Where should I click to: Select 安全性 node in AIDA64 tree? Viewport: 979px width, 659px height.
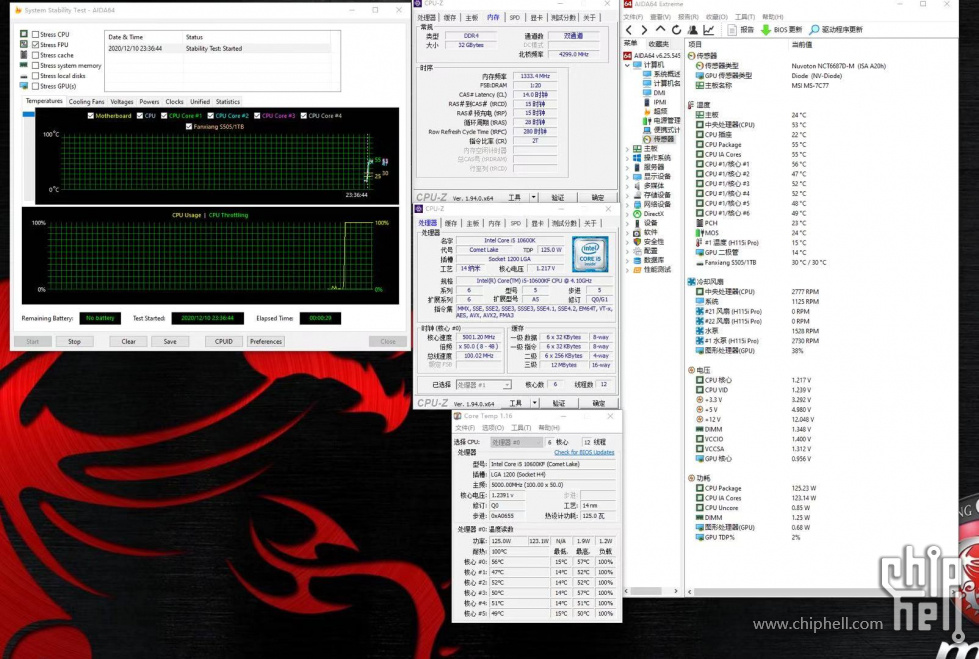(x=649, y=242)
